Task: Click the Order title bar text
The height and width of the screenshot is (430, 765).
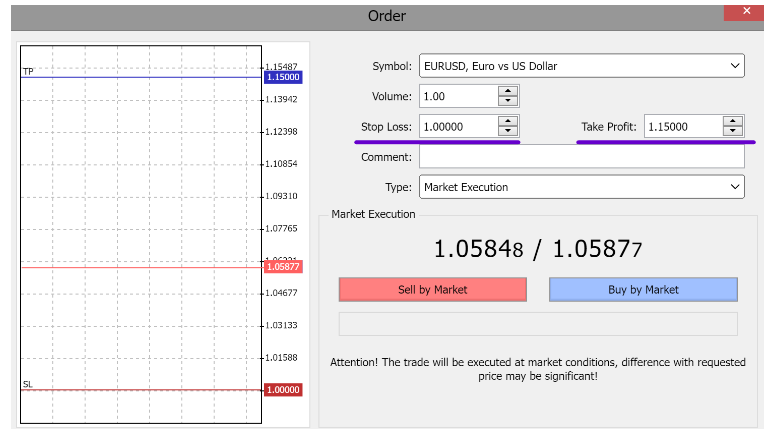Action: [x=387, y=16]
